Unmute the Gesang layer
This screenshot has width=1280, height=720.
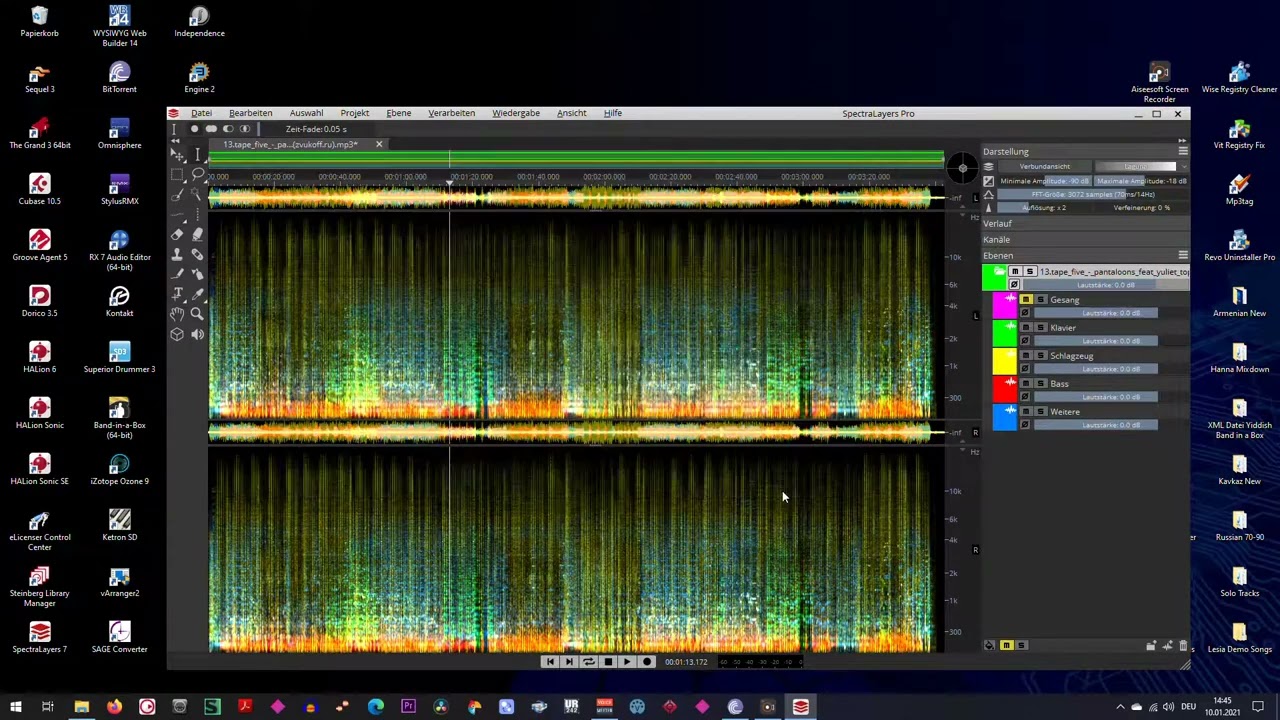coord(1026,300)
